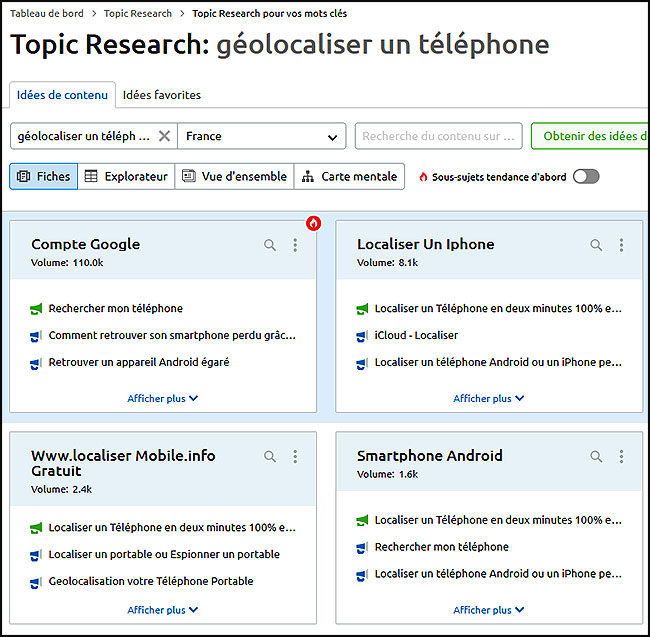Toggle the Sous-sujets tendance d'abord switch

586,177
